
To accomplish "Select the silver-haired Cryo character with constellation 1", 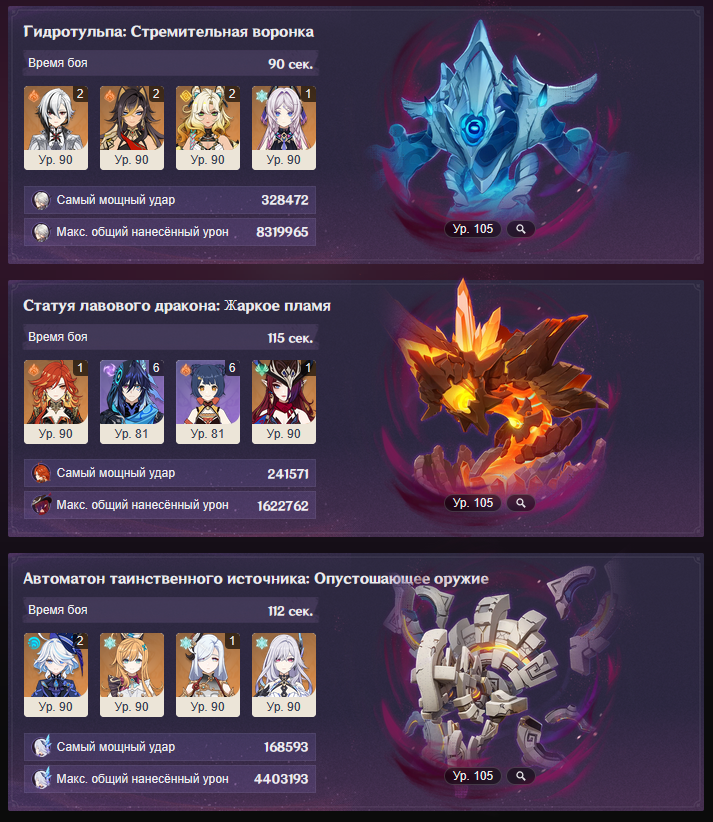I will point(208,675).
